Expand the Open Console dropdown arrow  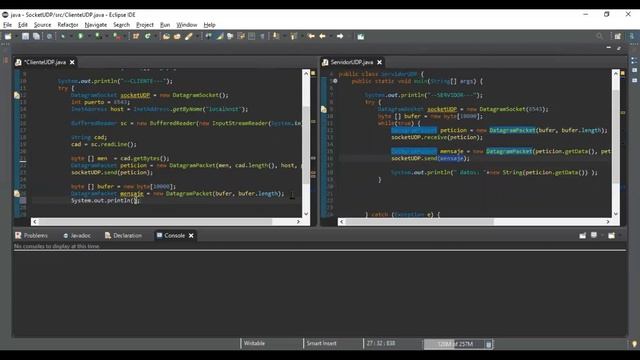(x=620, y=236)
